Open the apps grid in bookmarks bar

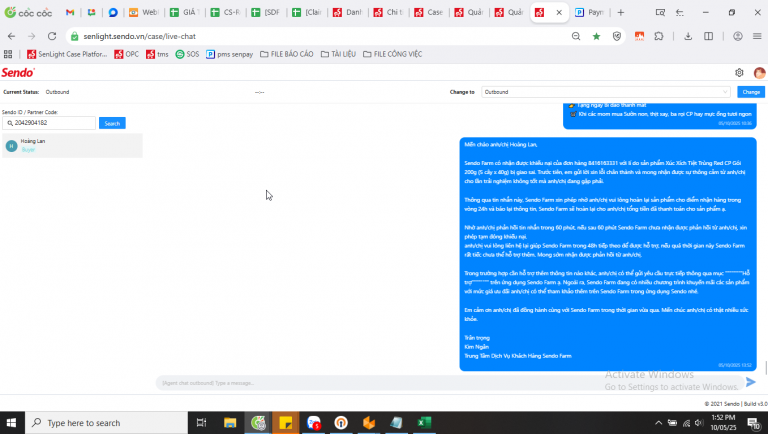click(x=8, y=54)
